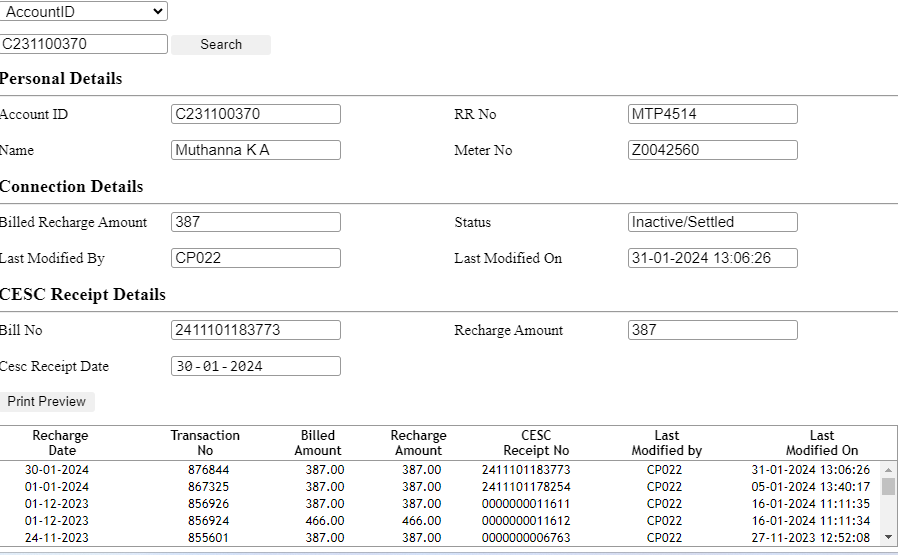Click the search box containing C231100370
898x555 pixels.
pos(84,44)
